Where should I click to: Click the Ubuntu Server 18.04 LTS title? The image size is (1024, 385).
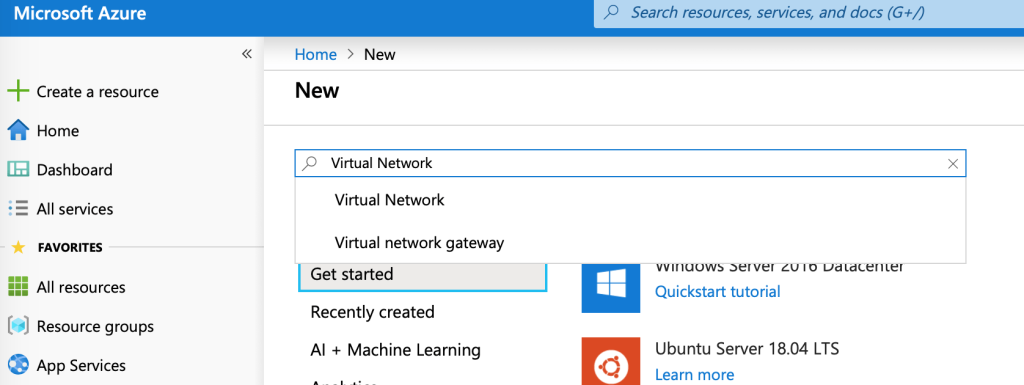point(747,348)
